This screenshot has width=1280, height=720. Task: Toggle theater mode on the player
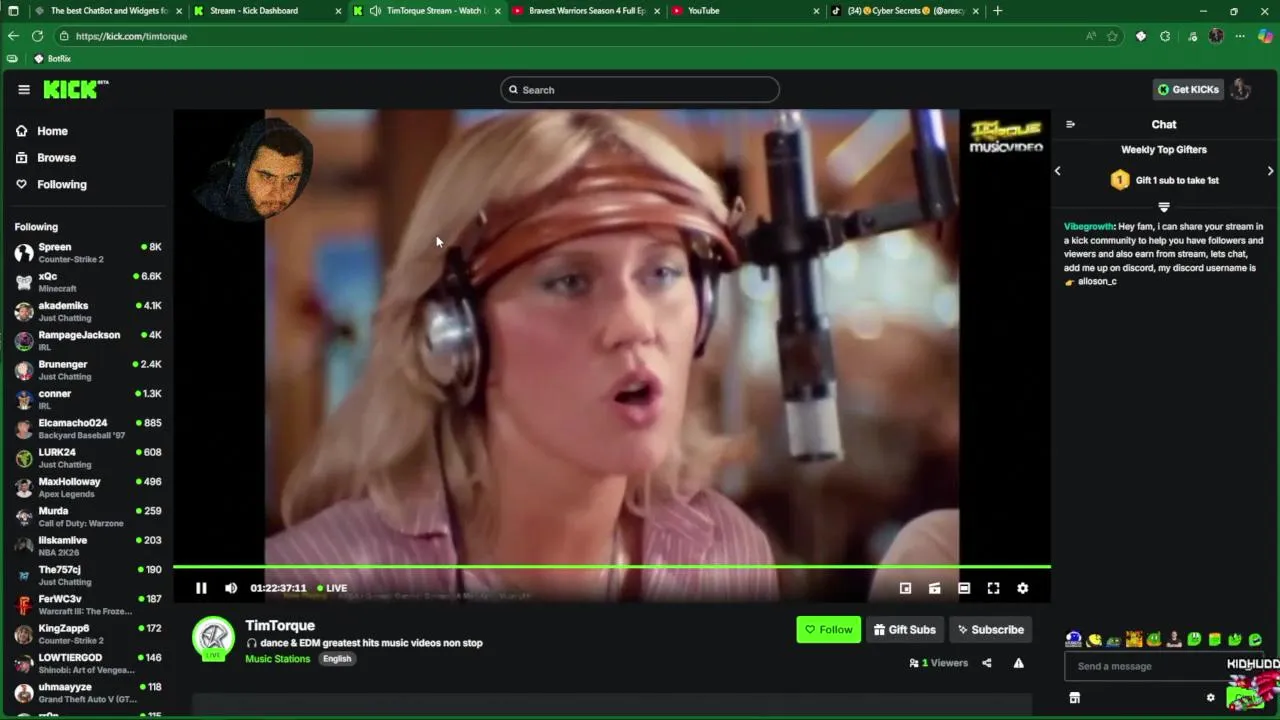pos(964,588)
